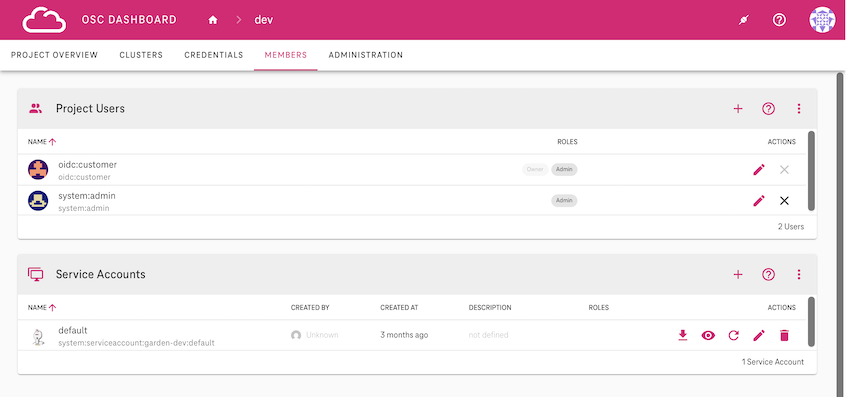The image size is (846, 397).
Task: Open the user avatar account menu
Action: tap(822, 20)
